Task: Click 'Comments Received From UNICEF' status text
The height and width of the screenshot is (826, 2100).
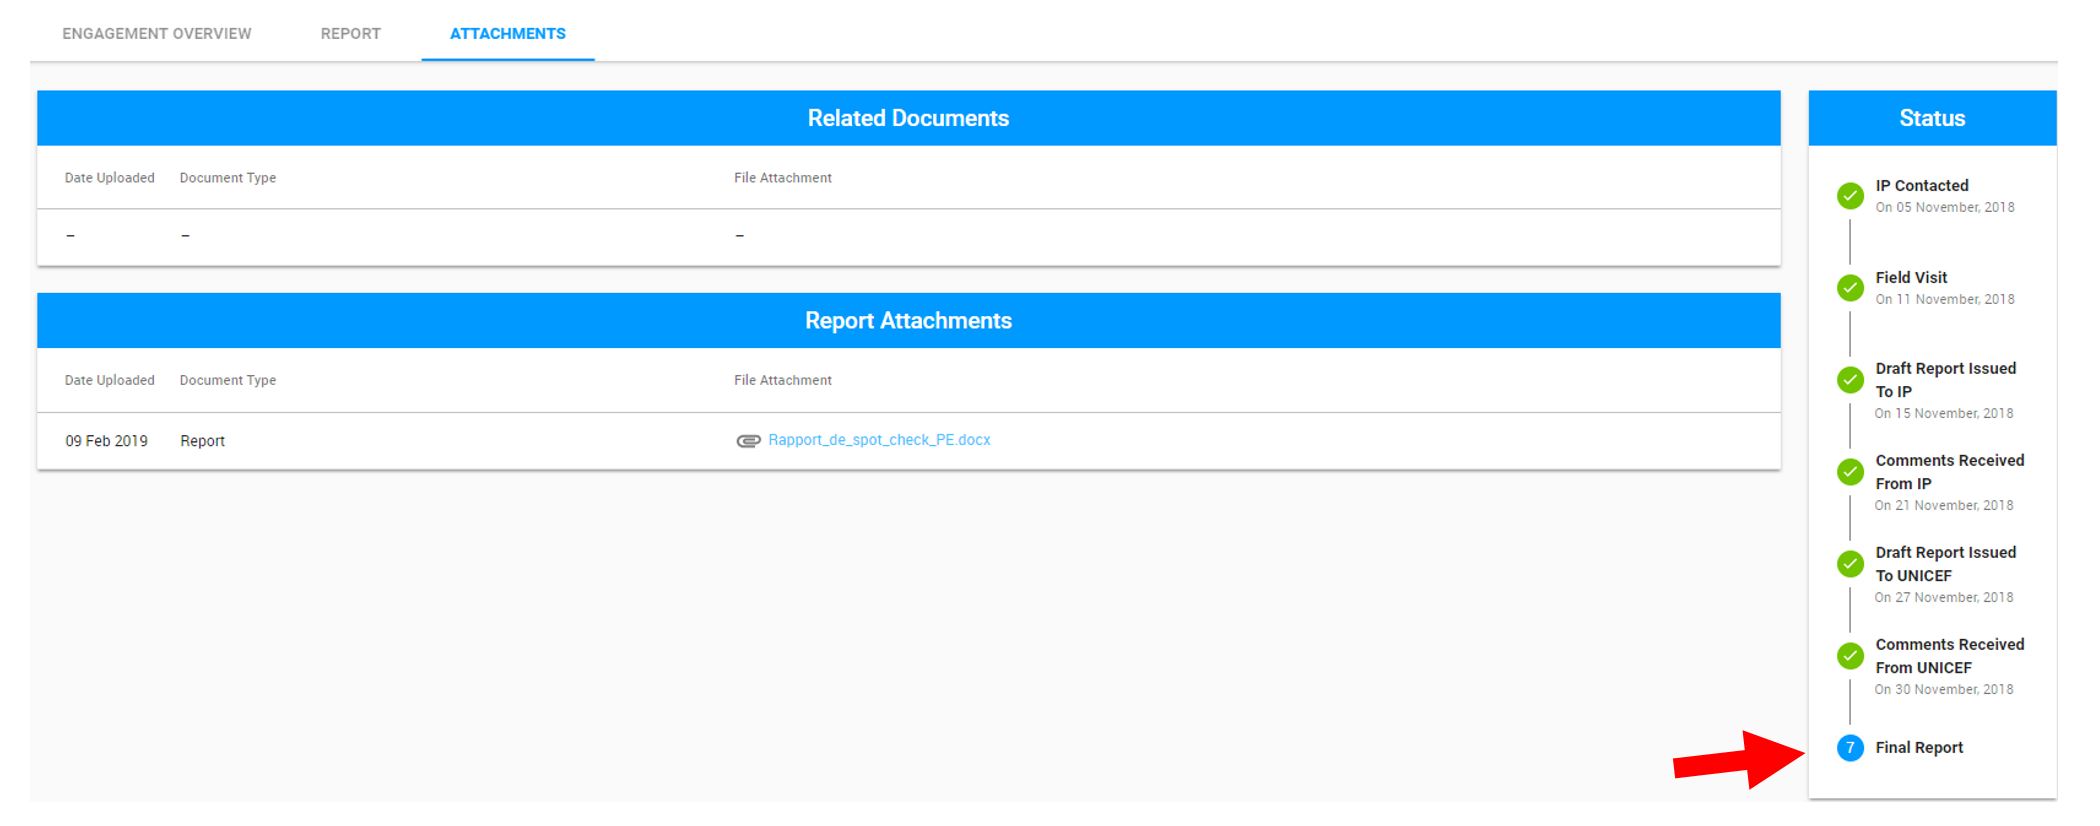Action: coord(1950,656)
